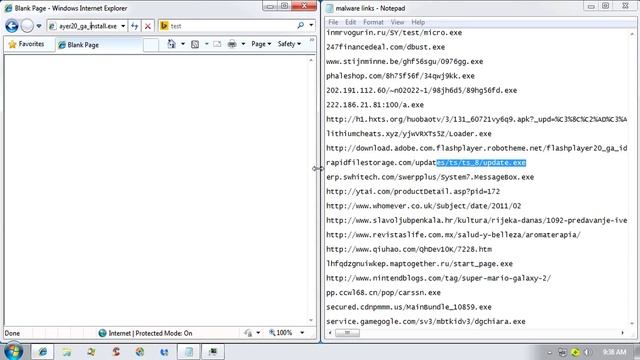Click the service.gamegogle.com dgchiara.exe line
Viewport: 640px width, 360px height.
tap(426, 322)
